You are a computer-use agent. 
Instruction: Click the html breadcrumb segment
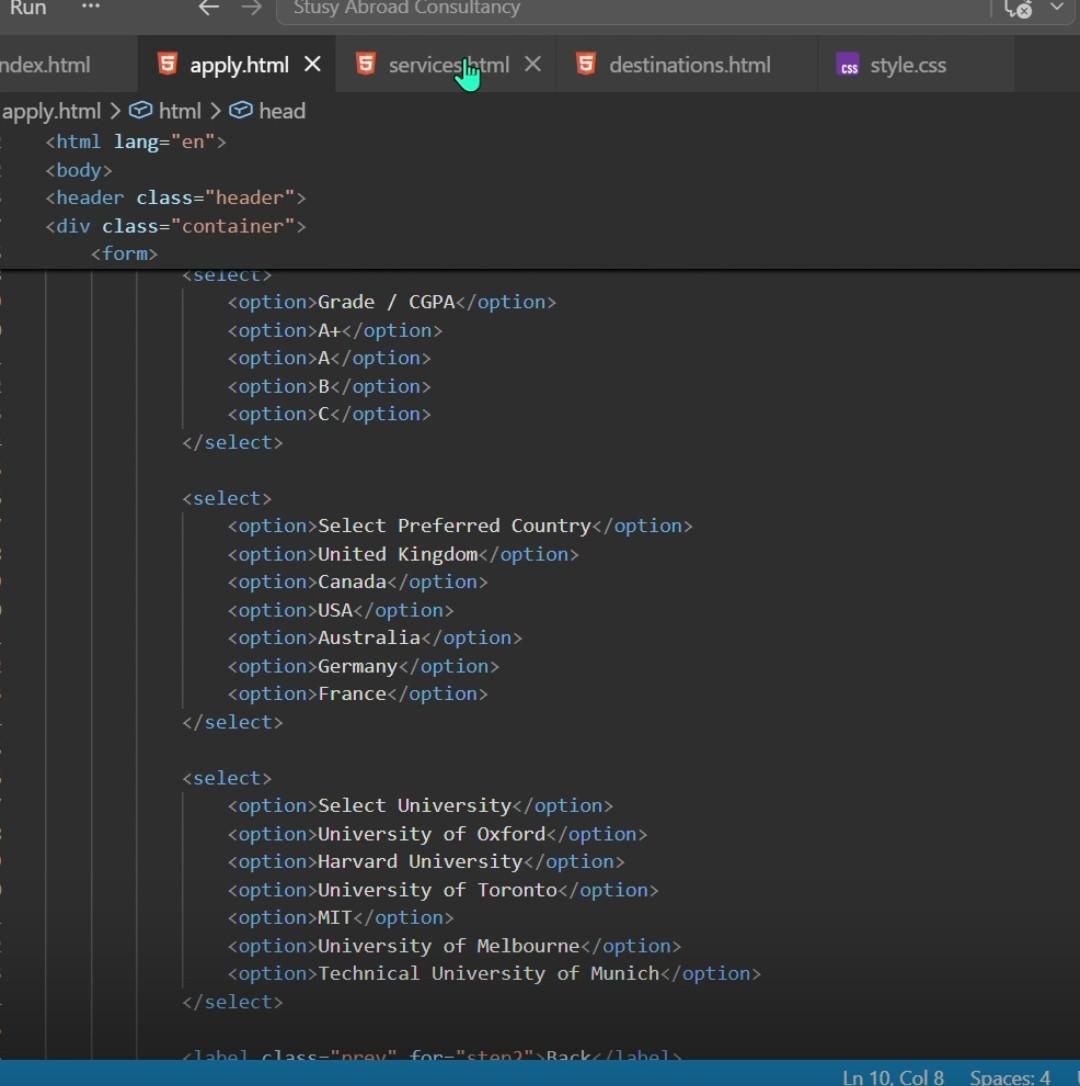(179, 111)
